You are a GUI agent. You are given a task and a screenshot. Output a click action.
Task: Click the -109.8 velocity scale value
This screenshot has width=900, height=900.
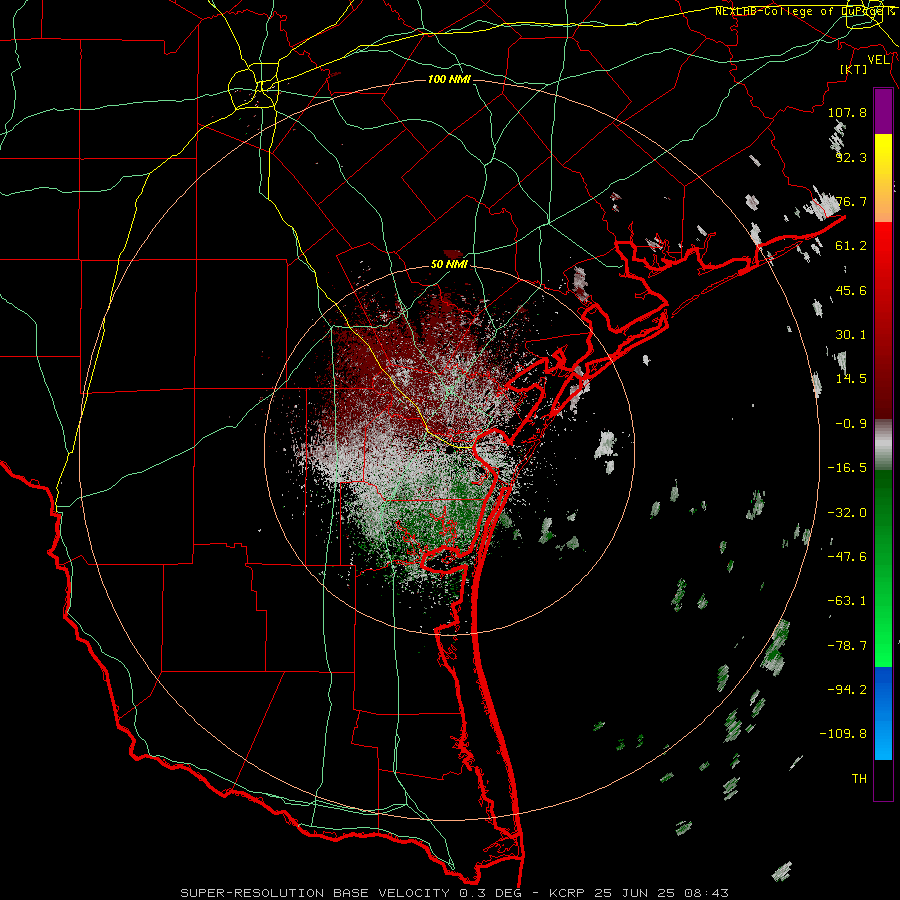tap(843, 734)
